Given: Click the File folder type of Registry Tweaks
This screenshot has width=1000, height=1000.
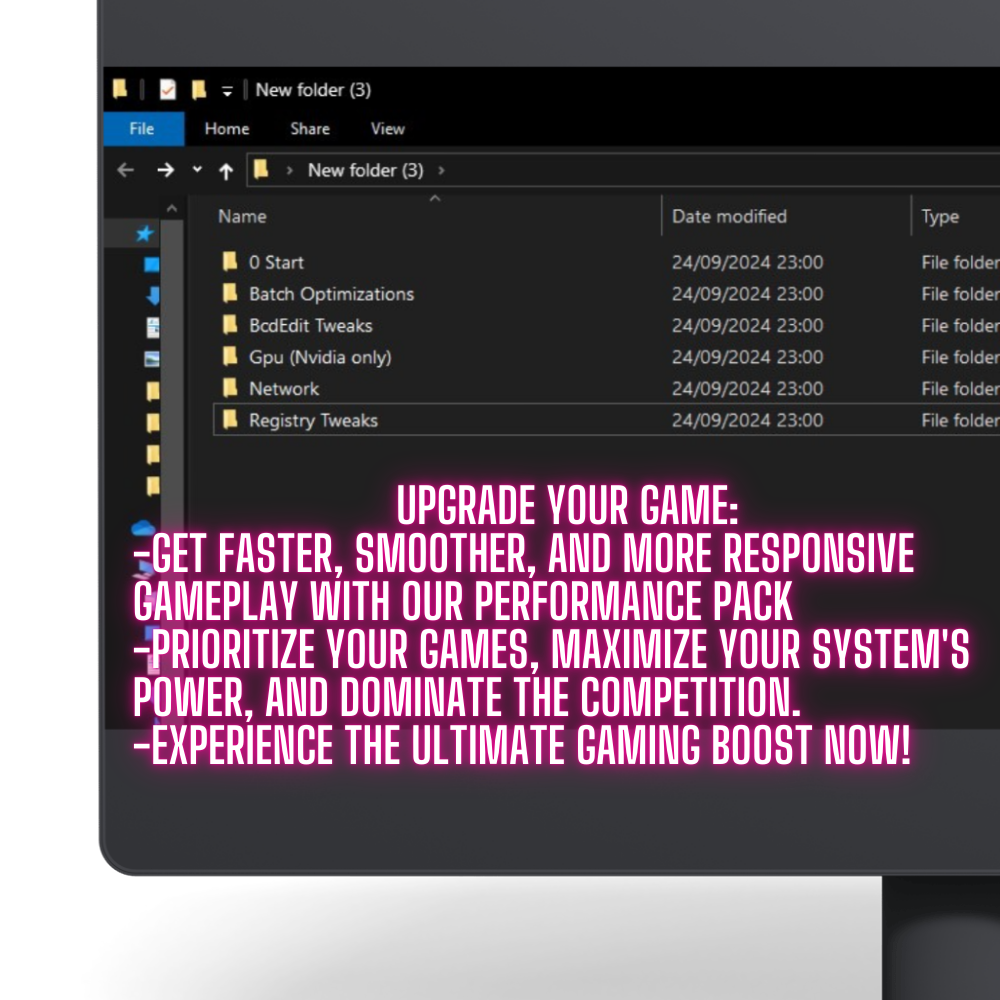Looking at the screenshot, I should coord(960,420).
